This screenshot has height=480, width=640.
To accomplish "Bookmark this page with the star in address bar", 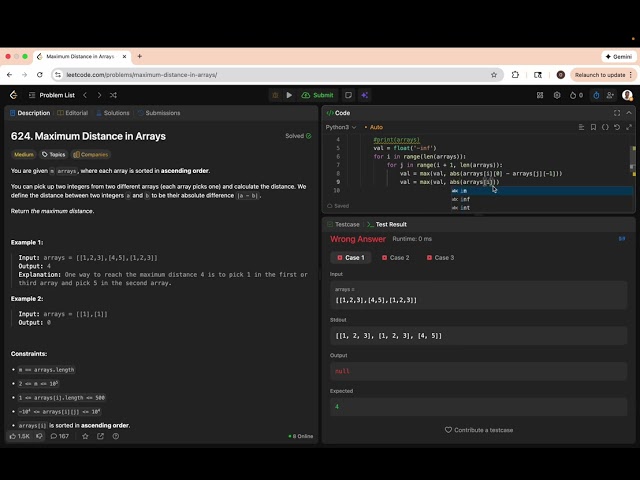I will tap(494, 75).
